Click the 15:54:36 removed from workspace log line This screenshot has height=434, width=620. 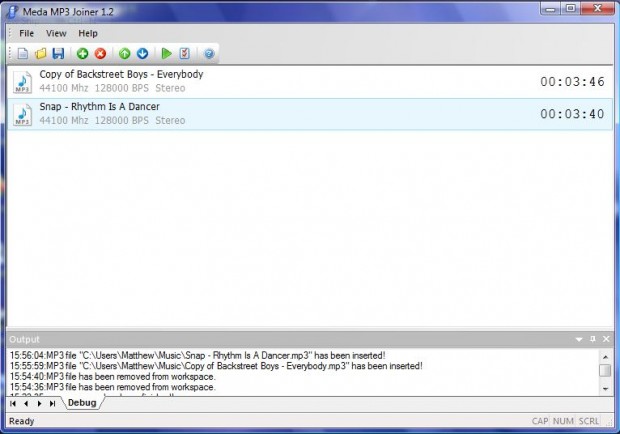point(112,387)
